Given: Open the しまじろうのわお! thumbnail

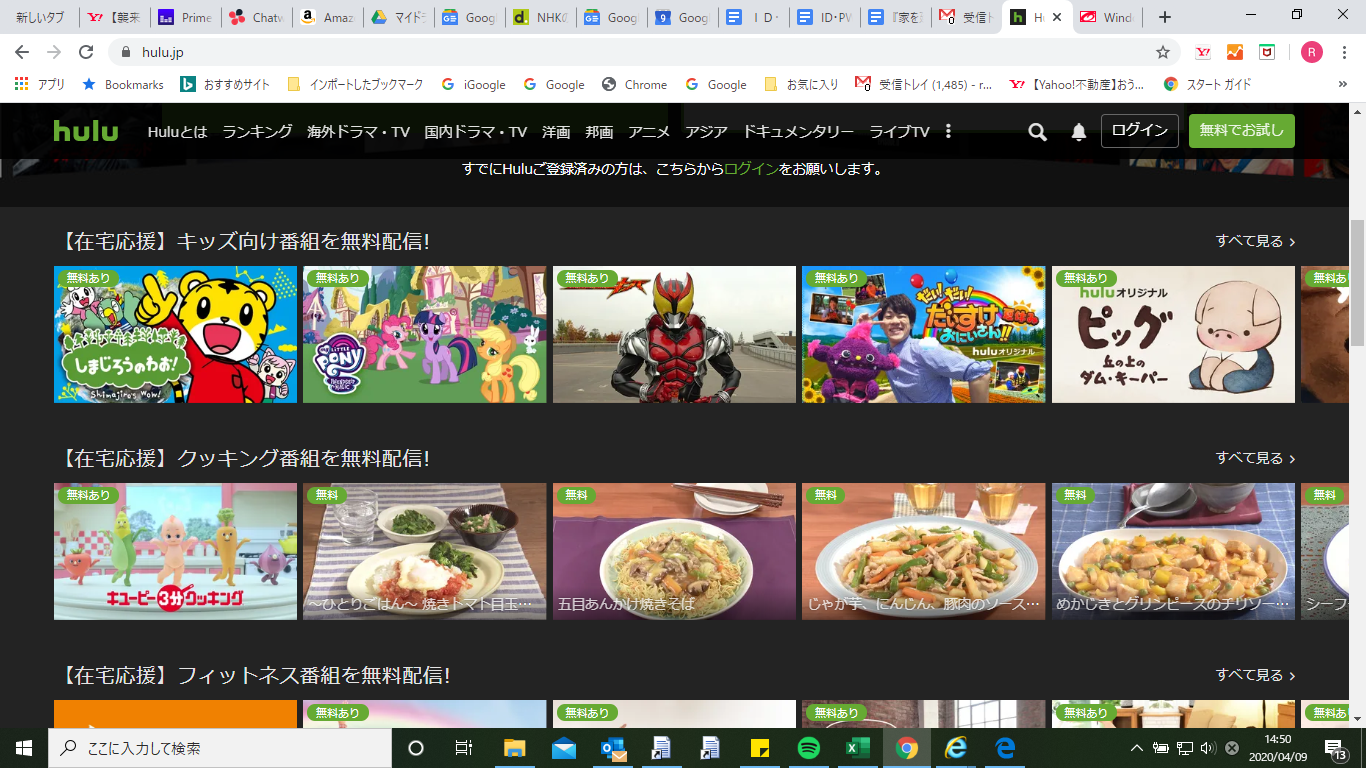Looking at the screenshot, I should click(175, 334).
